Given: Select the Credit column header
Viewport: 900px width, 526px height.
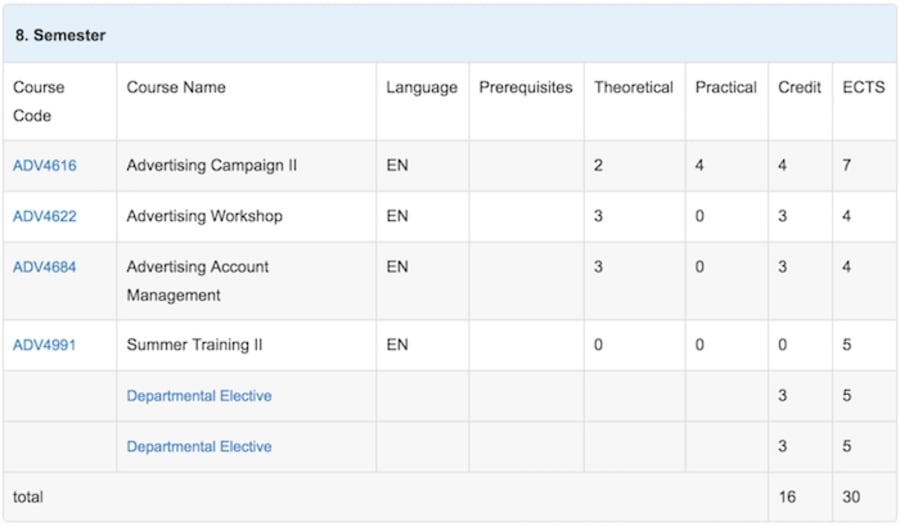Looking at the screenshot, I should coord(800,87).
